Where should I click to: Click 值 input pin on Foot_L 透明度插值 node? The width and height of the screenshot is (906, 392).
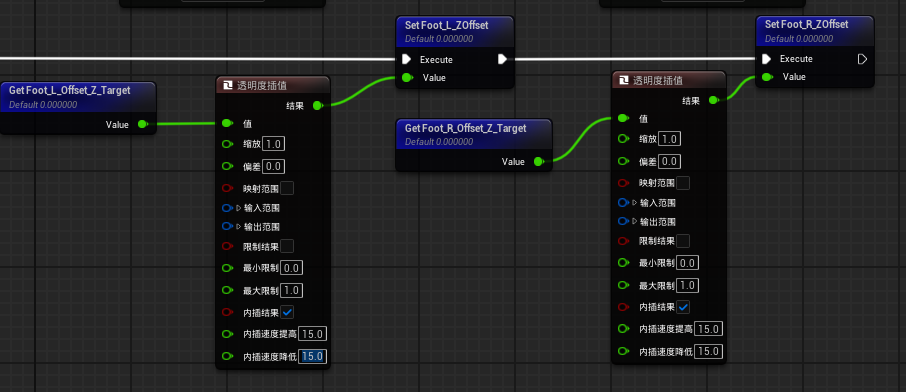(228, 123)
